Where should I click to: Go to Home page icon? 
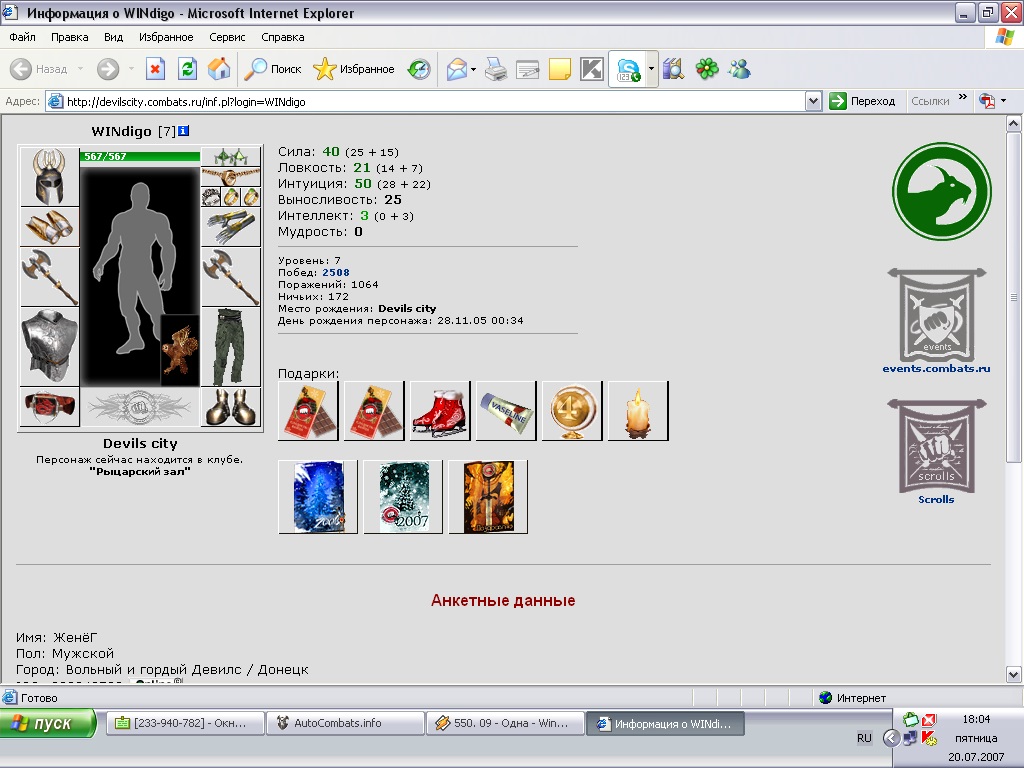pos(219,69)
